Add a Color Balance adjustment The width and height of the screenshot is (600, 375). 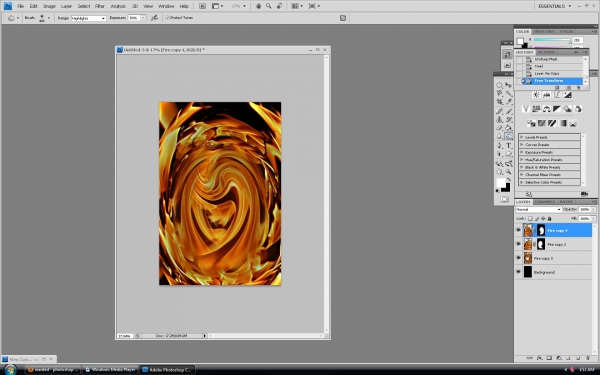[547, 109]
